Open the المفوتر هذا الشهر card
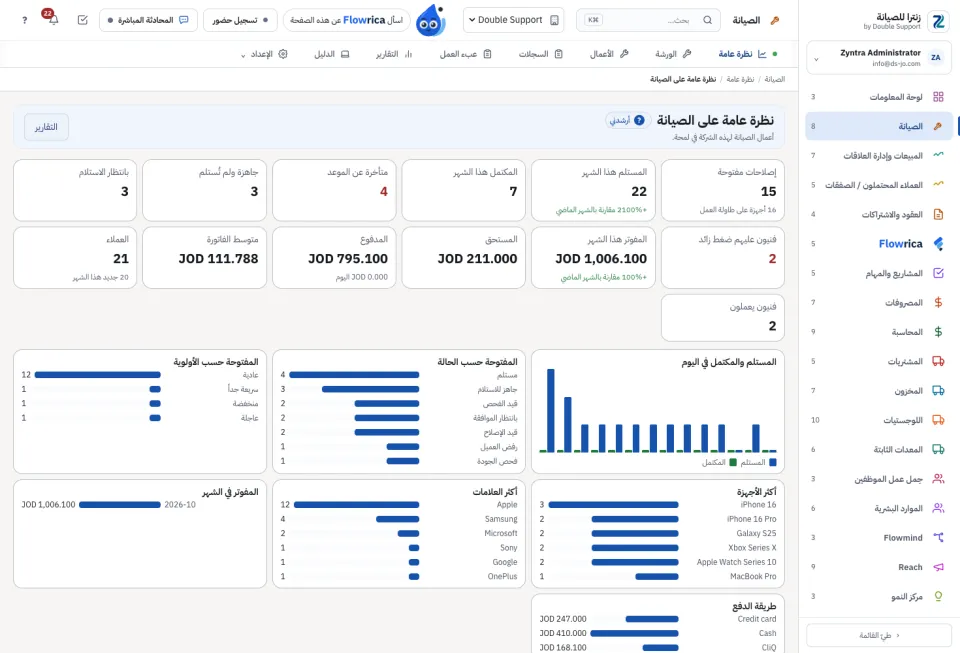This screenshot has height=653, width=960. (593, 258)
